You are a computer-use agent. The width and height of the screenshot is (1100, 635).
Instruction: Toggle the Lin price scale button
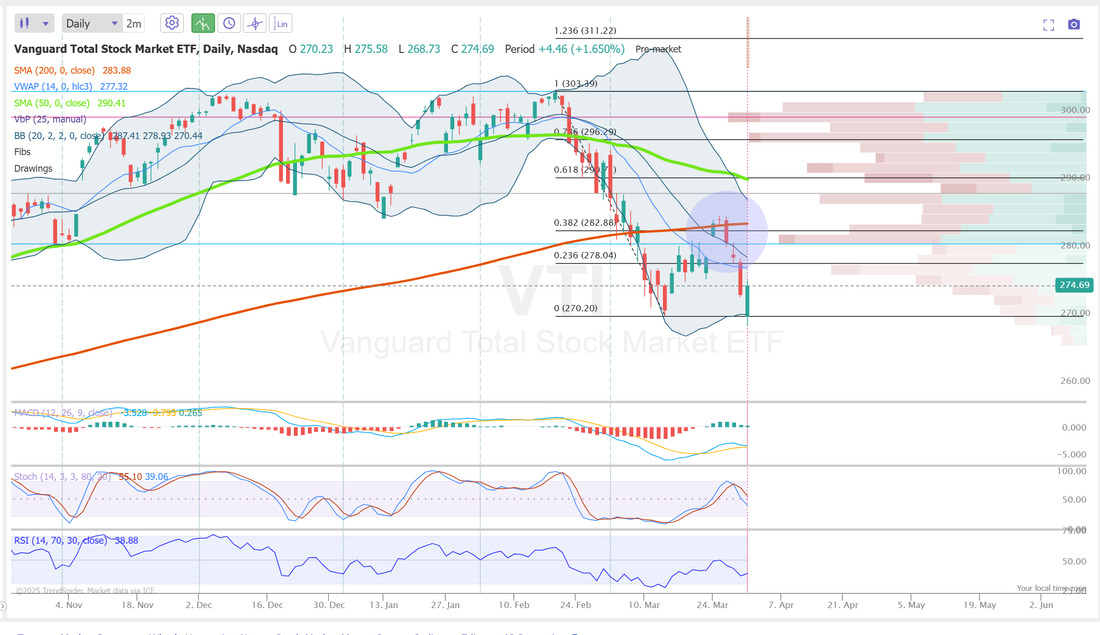pos(281,23)
